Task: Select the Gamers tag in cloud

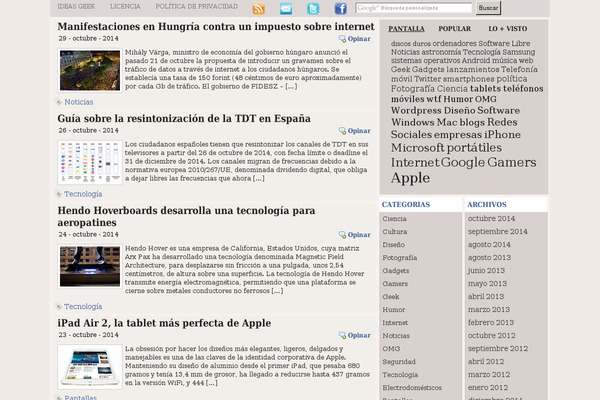Action: click(512, 162)
